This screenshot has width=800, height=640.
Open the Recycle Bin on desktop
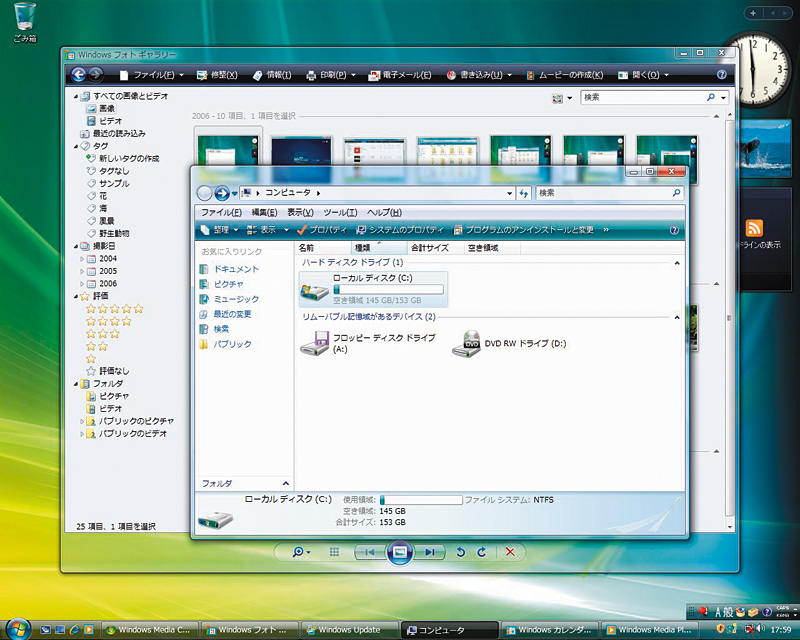pos(25,18)
